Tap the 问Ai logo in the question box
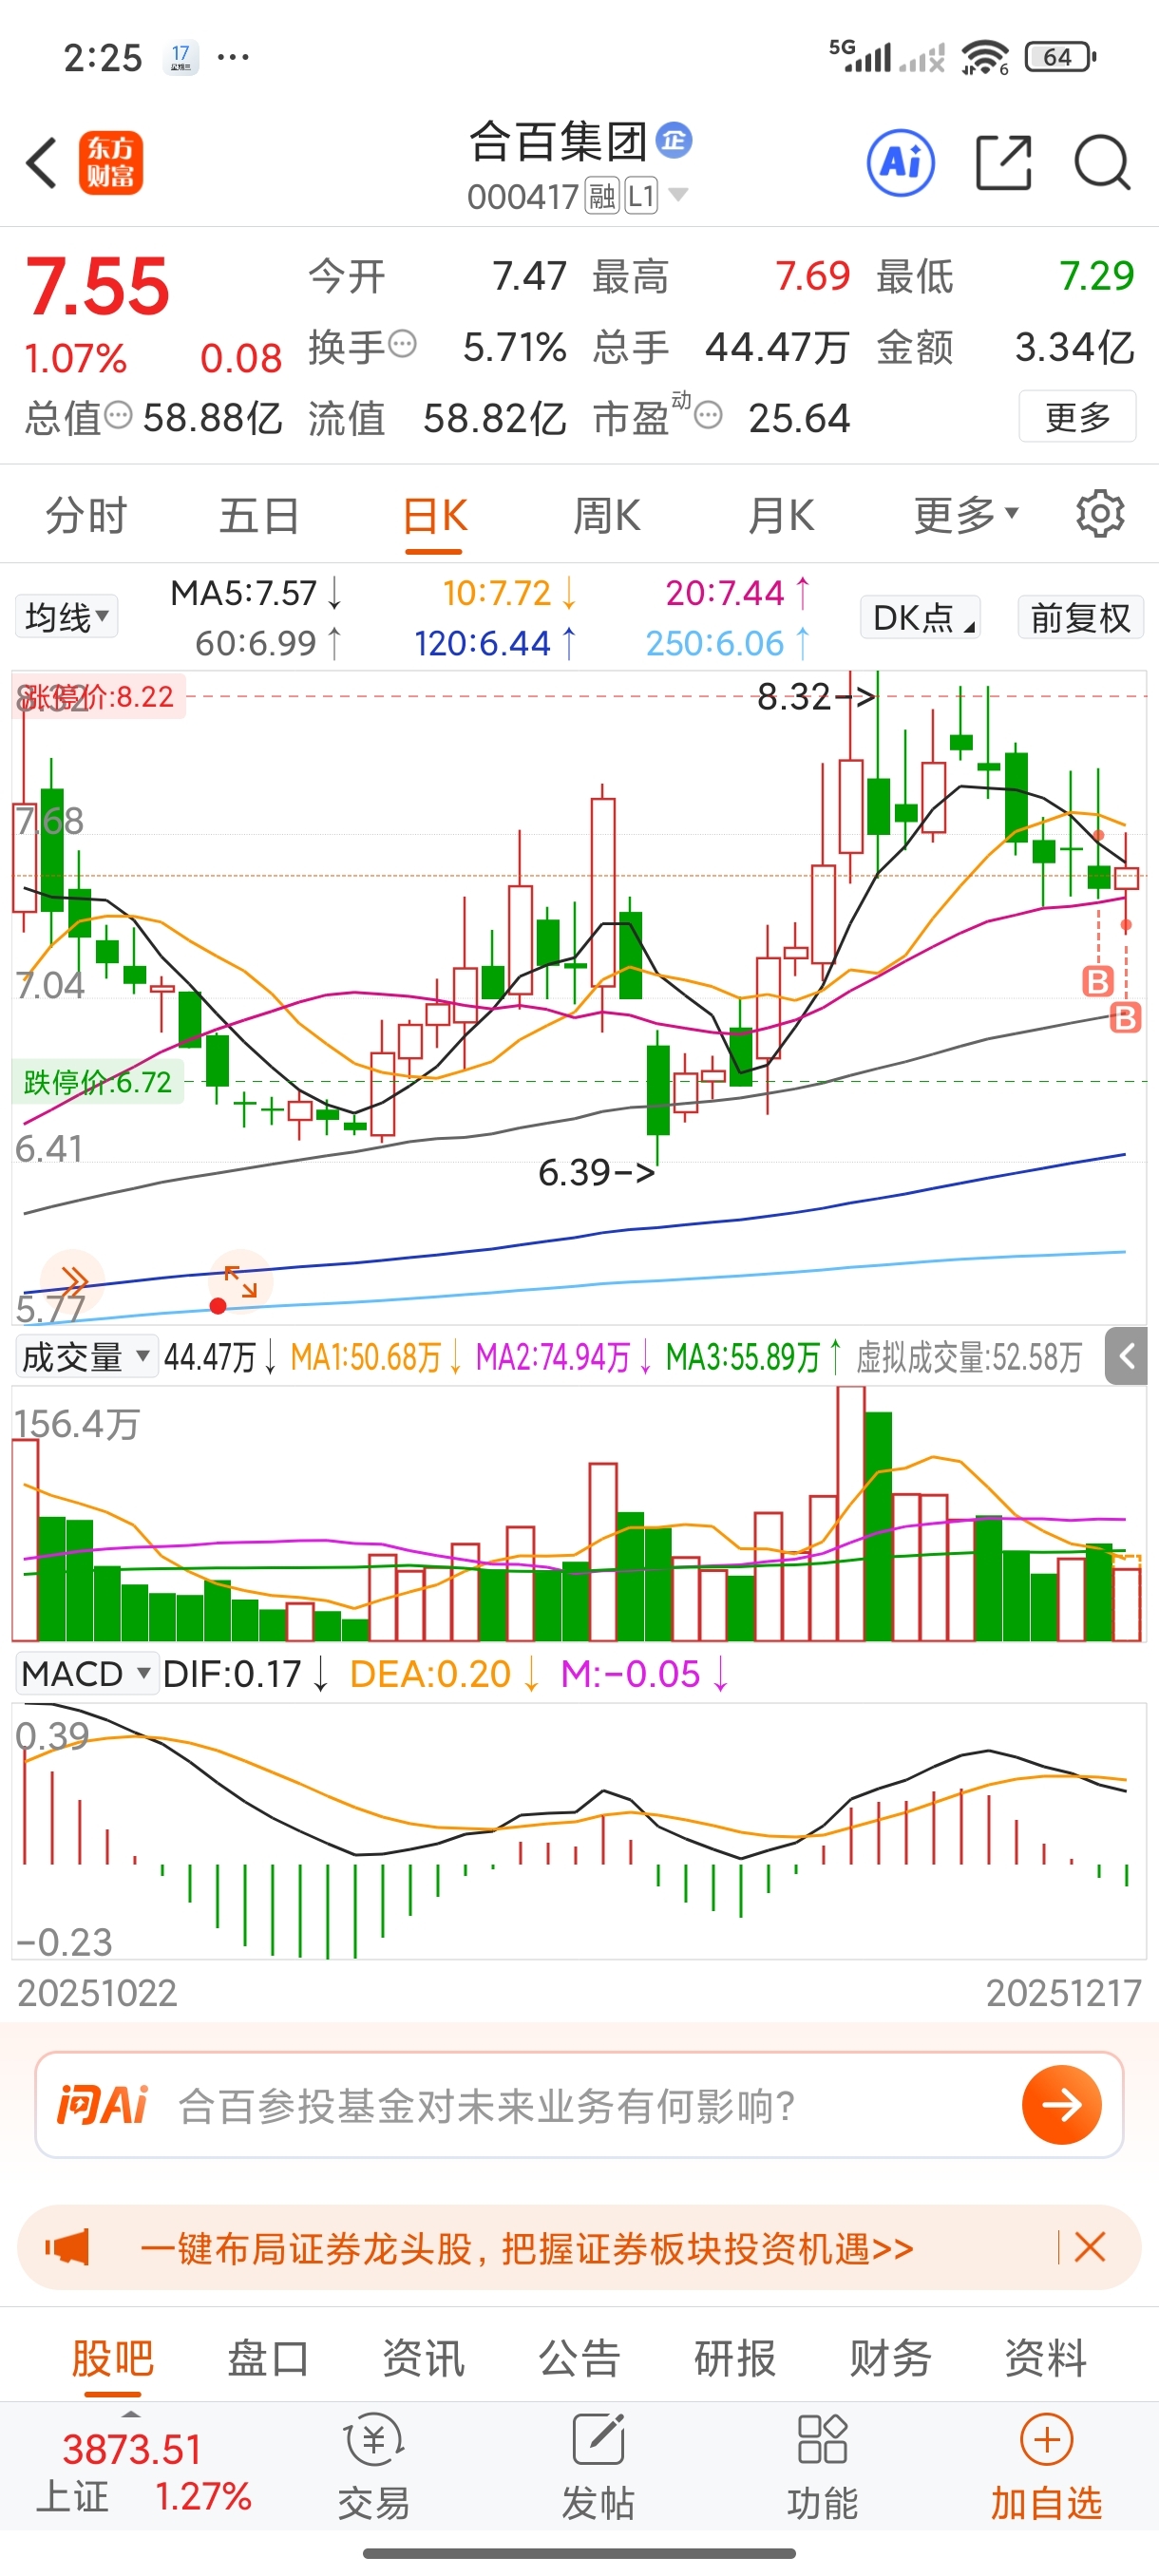The image size is (1159, 2576). tap(102, 2105)
